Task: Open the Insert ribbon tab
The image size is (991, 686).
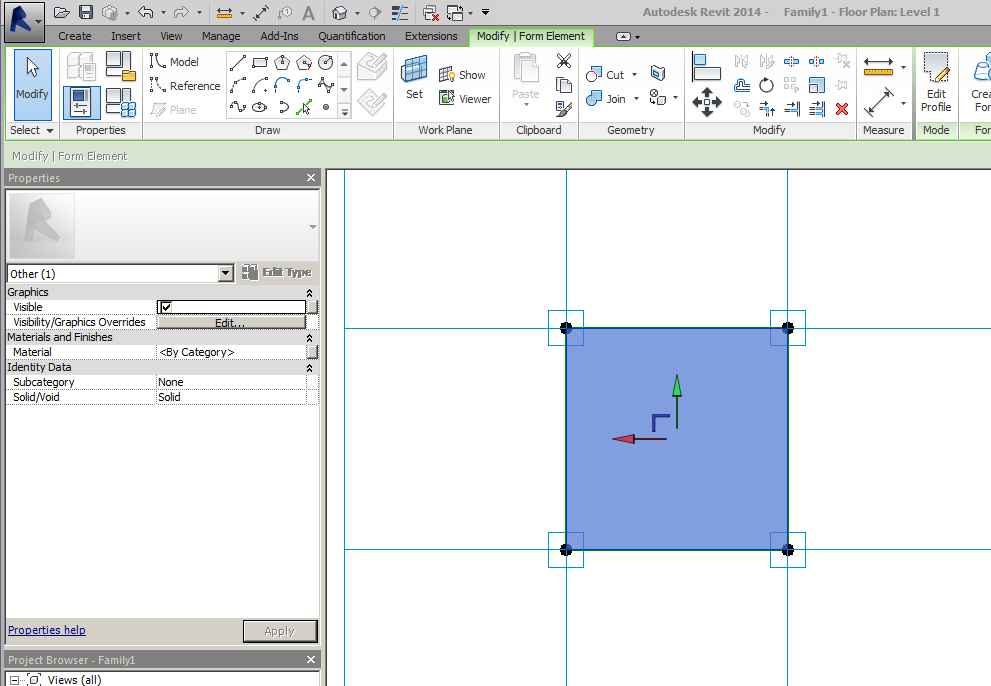Action: coord(126,36)
